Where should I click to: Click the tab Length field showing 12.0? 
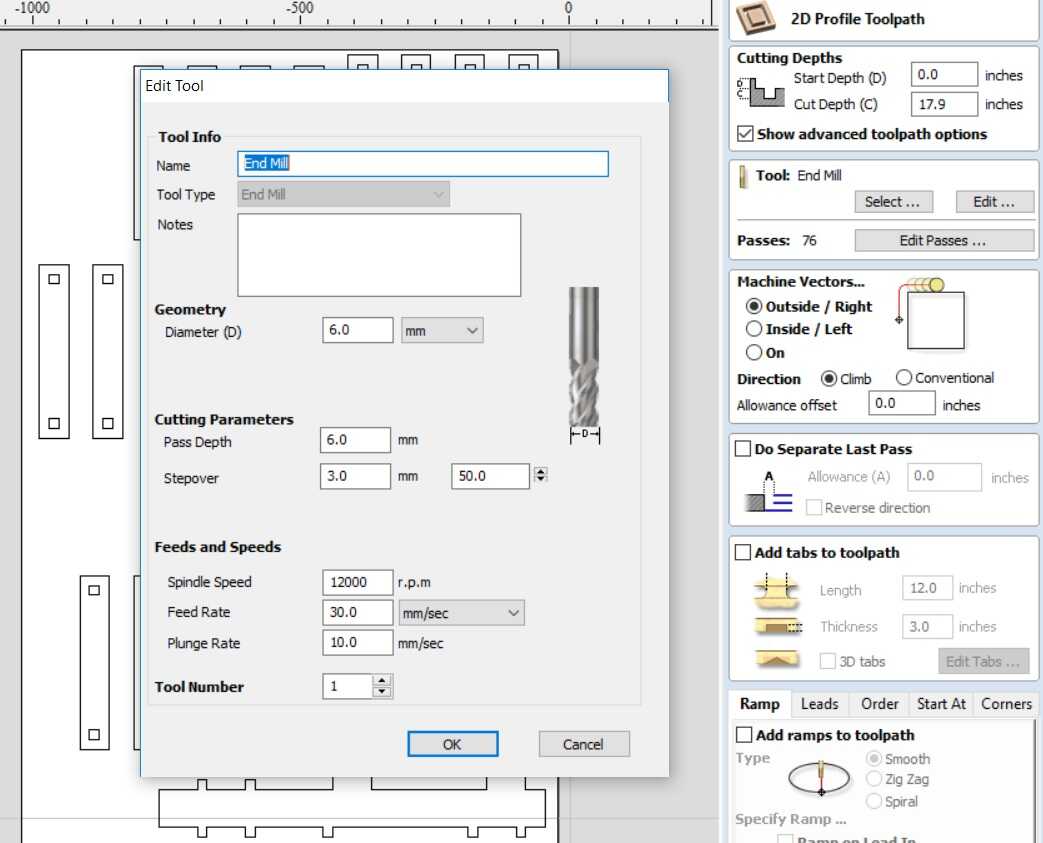(x=927, y=588)
